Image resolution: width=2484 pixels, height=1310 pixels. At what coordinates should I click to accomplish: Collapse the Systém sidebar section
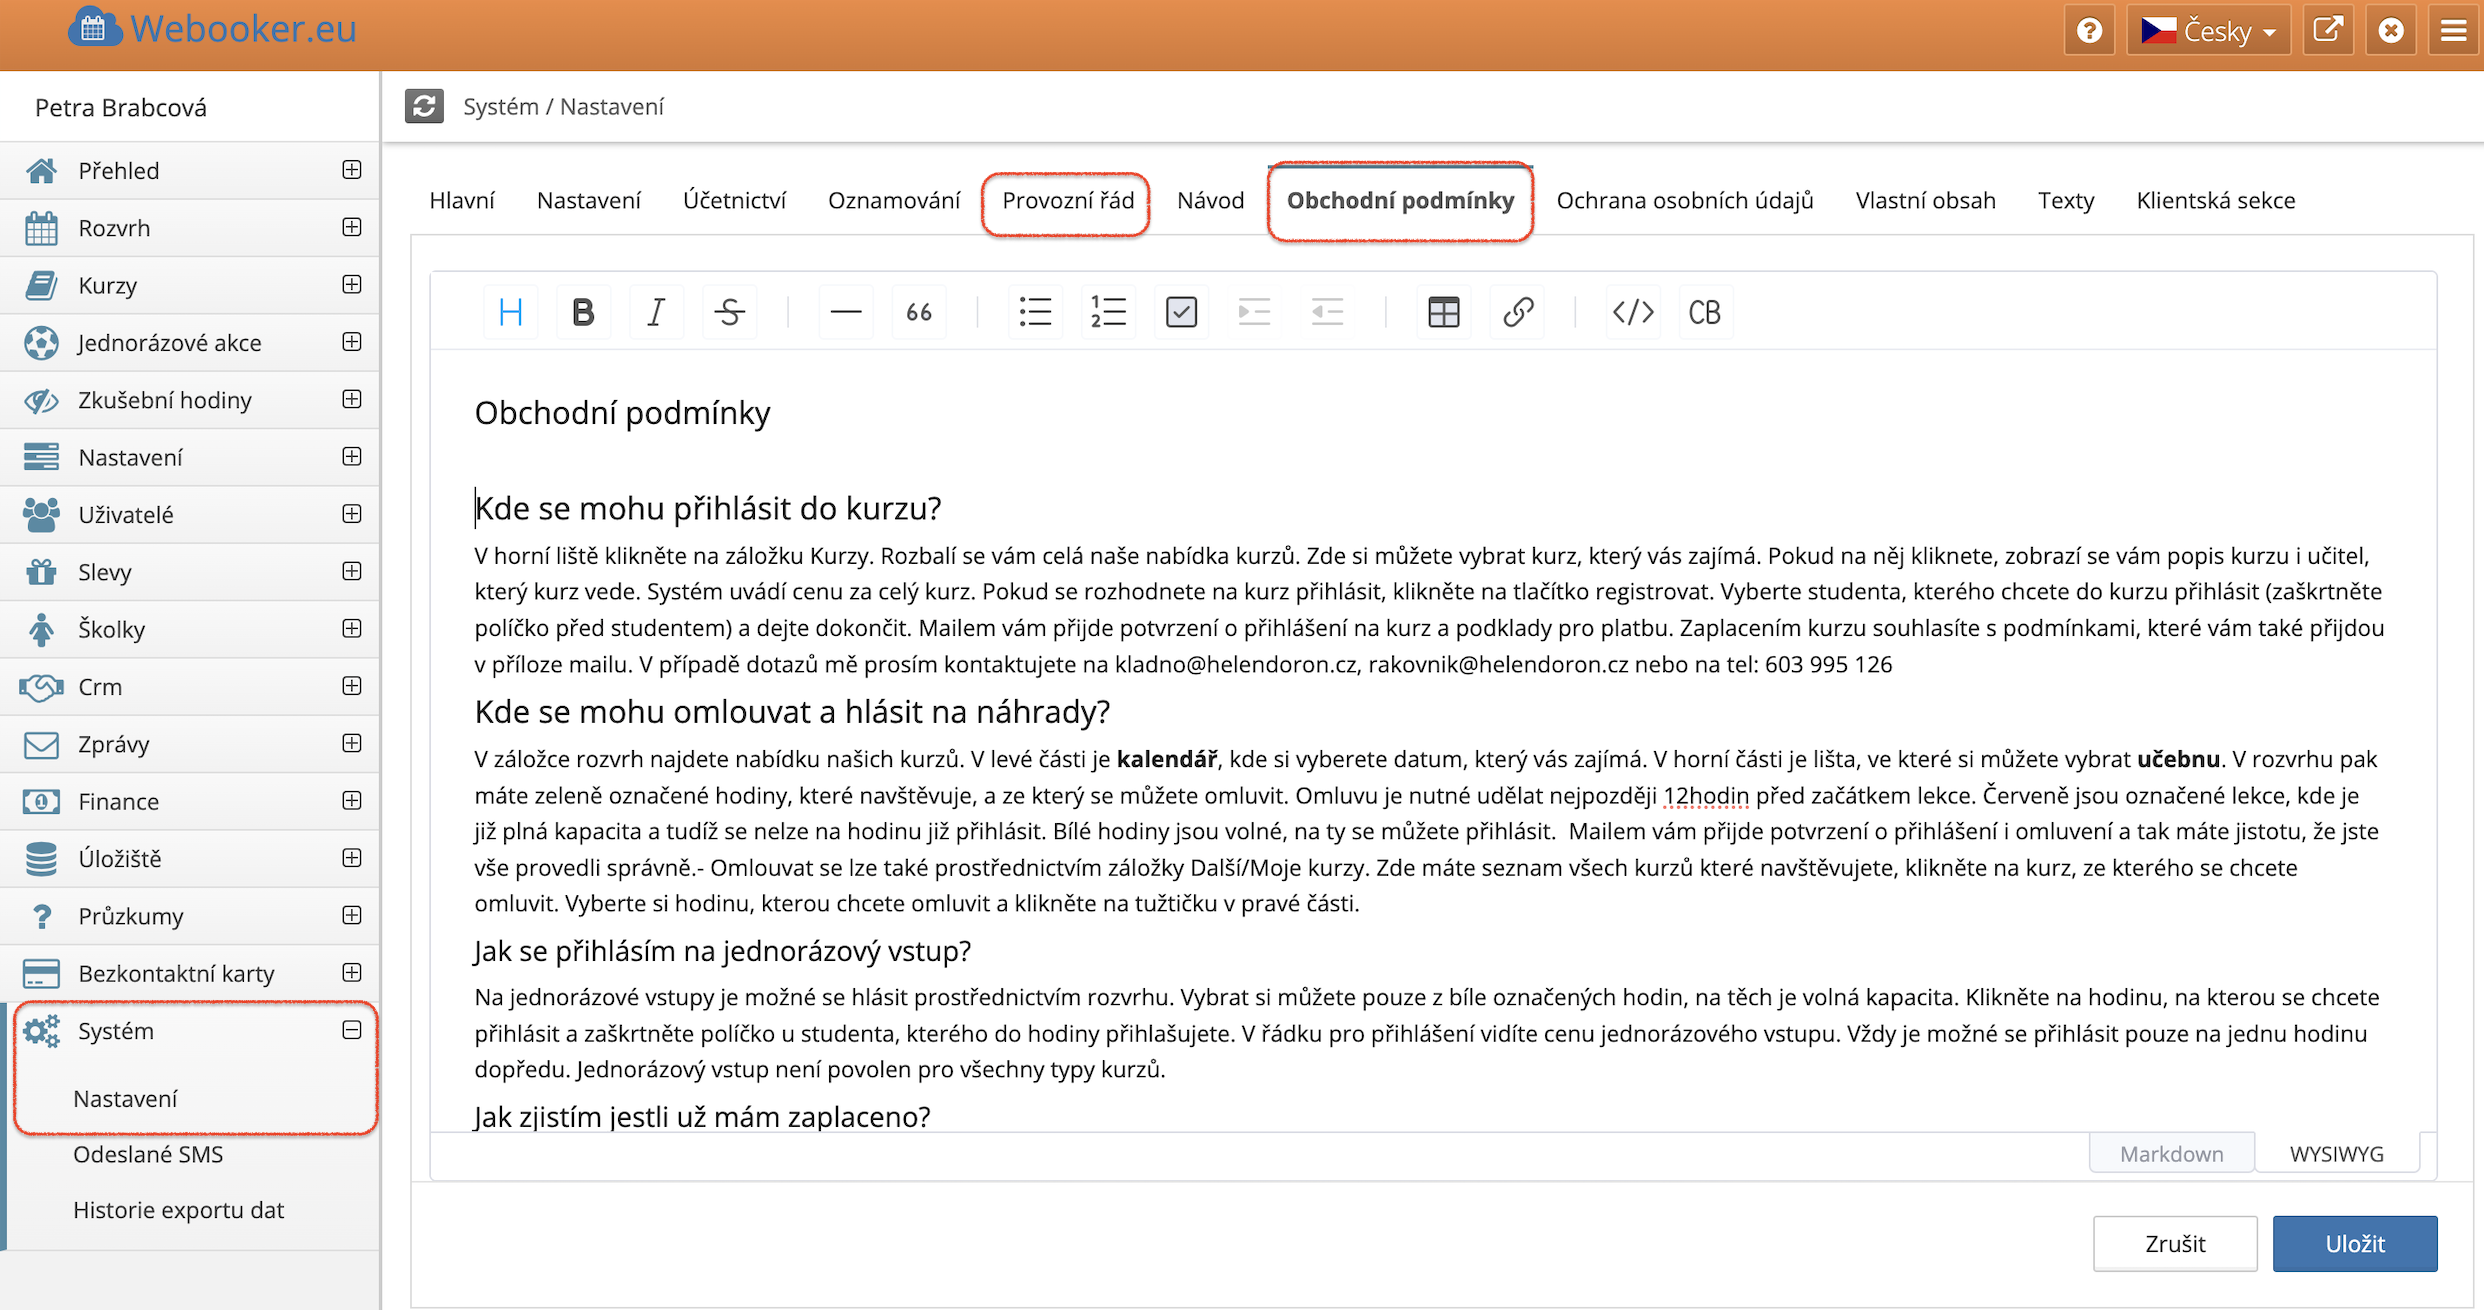pyautogui.click(x=351, y=1030)
